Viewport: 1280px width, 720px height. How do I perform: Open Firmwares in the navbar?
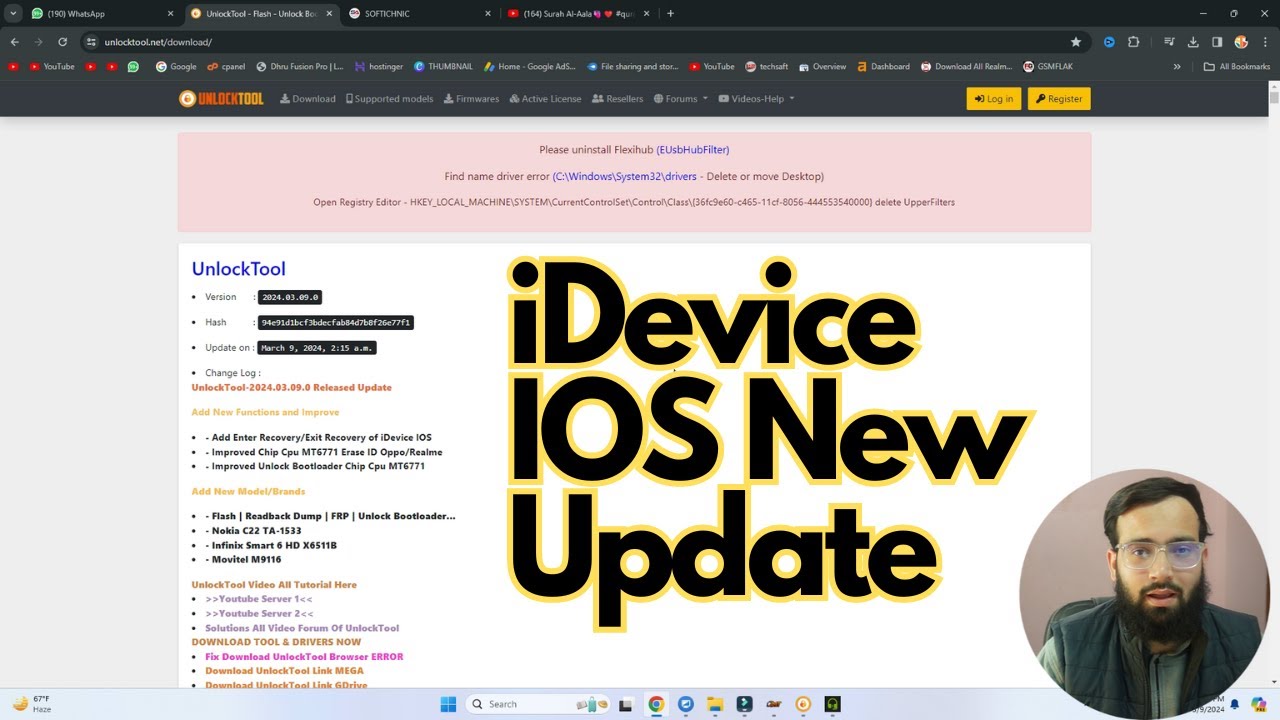click(471, 99)
